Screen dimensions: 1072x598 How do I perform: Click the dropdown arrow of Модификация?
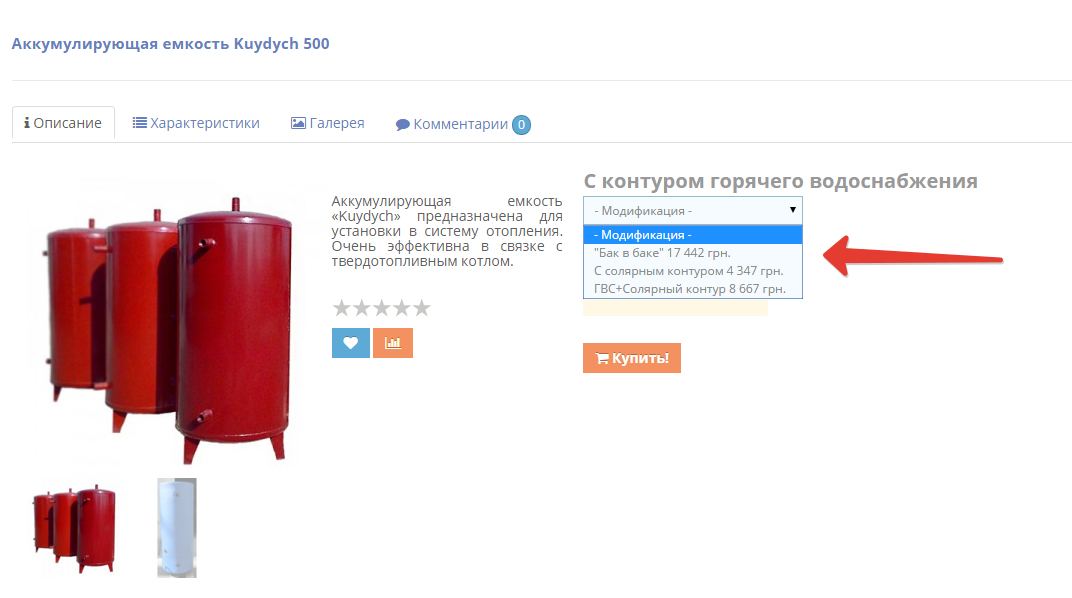(x=792, y=210)
